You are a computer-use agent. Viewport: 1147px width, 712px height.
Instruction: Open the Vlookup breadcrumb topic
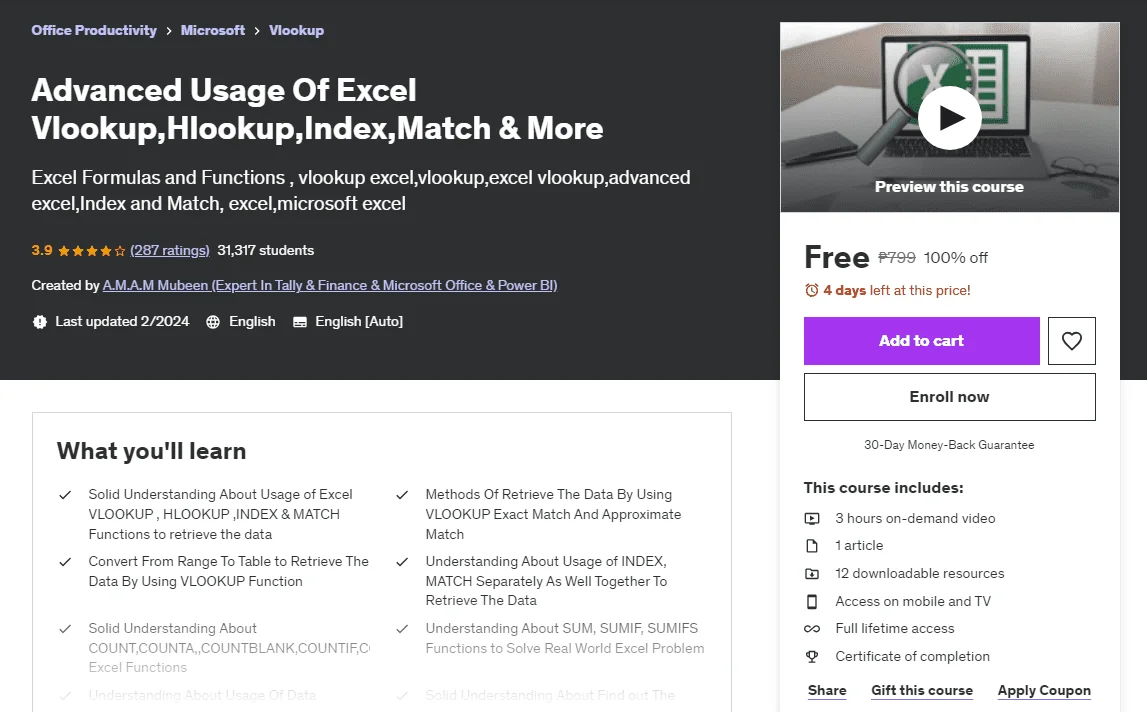(x=296, y=30)
